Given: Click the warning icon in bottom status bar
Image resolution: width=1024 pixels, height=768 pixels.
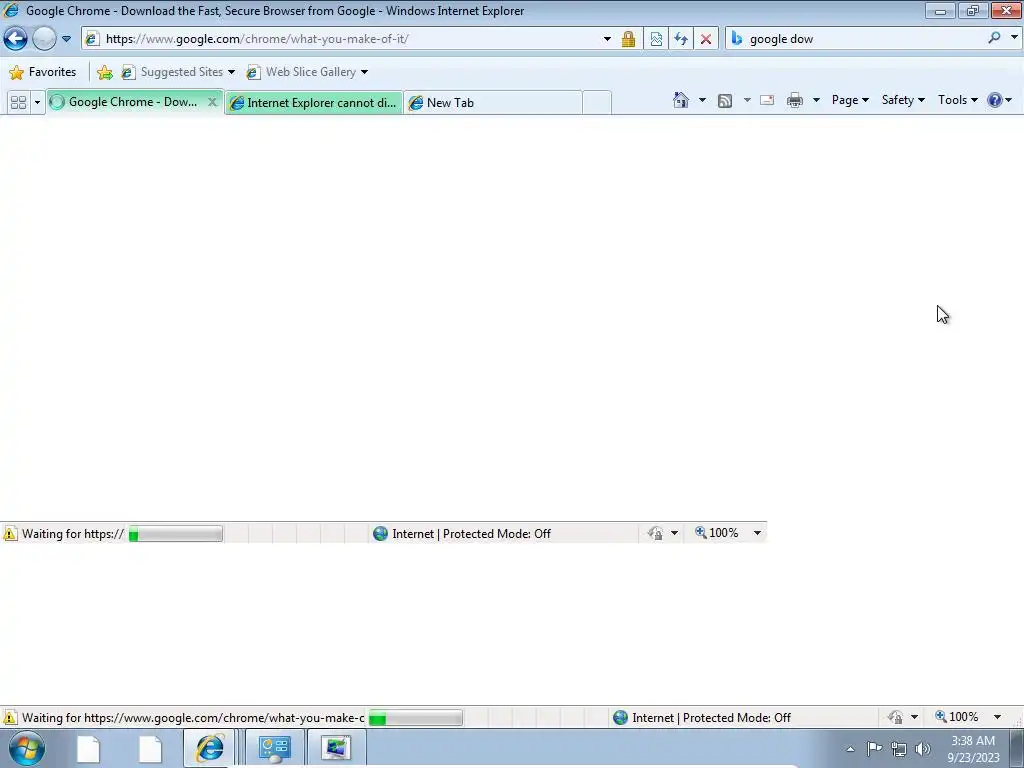Looking at the screenshot, I should click(10, 718).
